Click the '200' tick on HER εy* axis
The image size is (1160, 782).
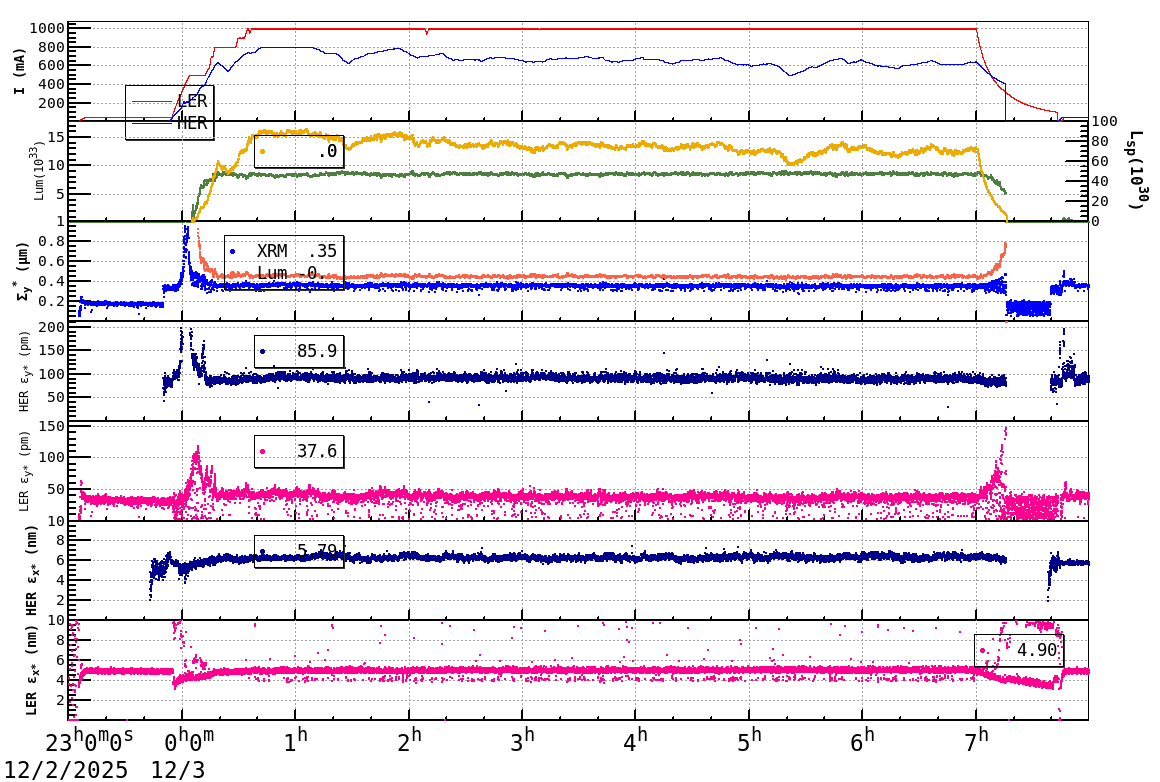tap(52, 327)
